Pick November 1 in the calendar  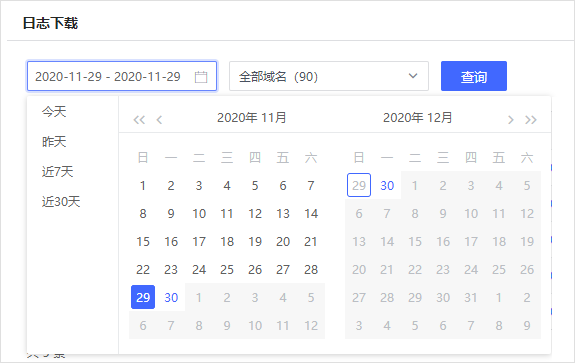pyautogui.click(x=143, y=186)
